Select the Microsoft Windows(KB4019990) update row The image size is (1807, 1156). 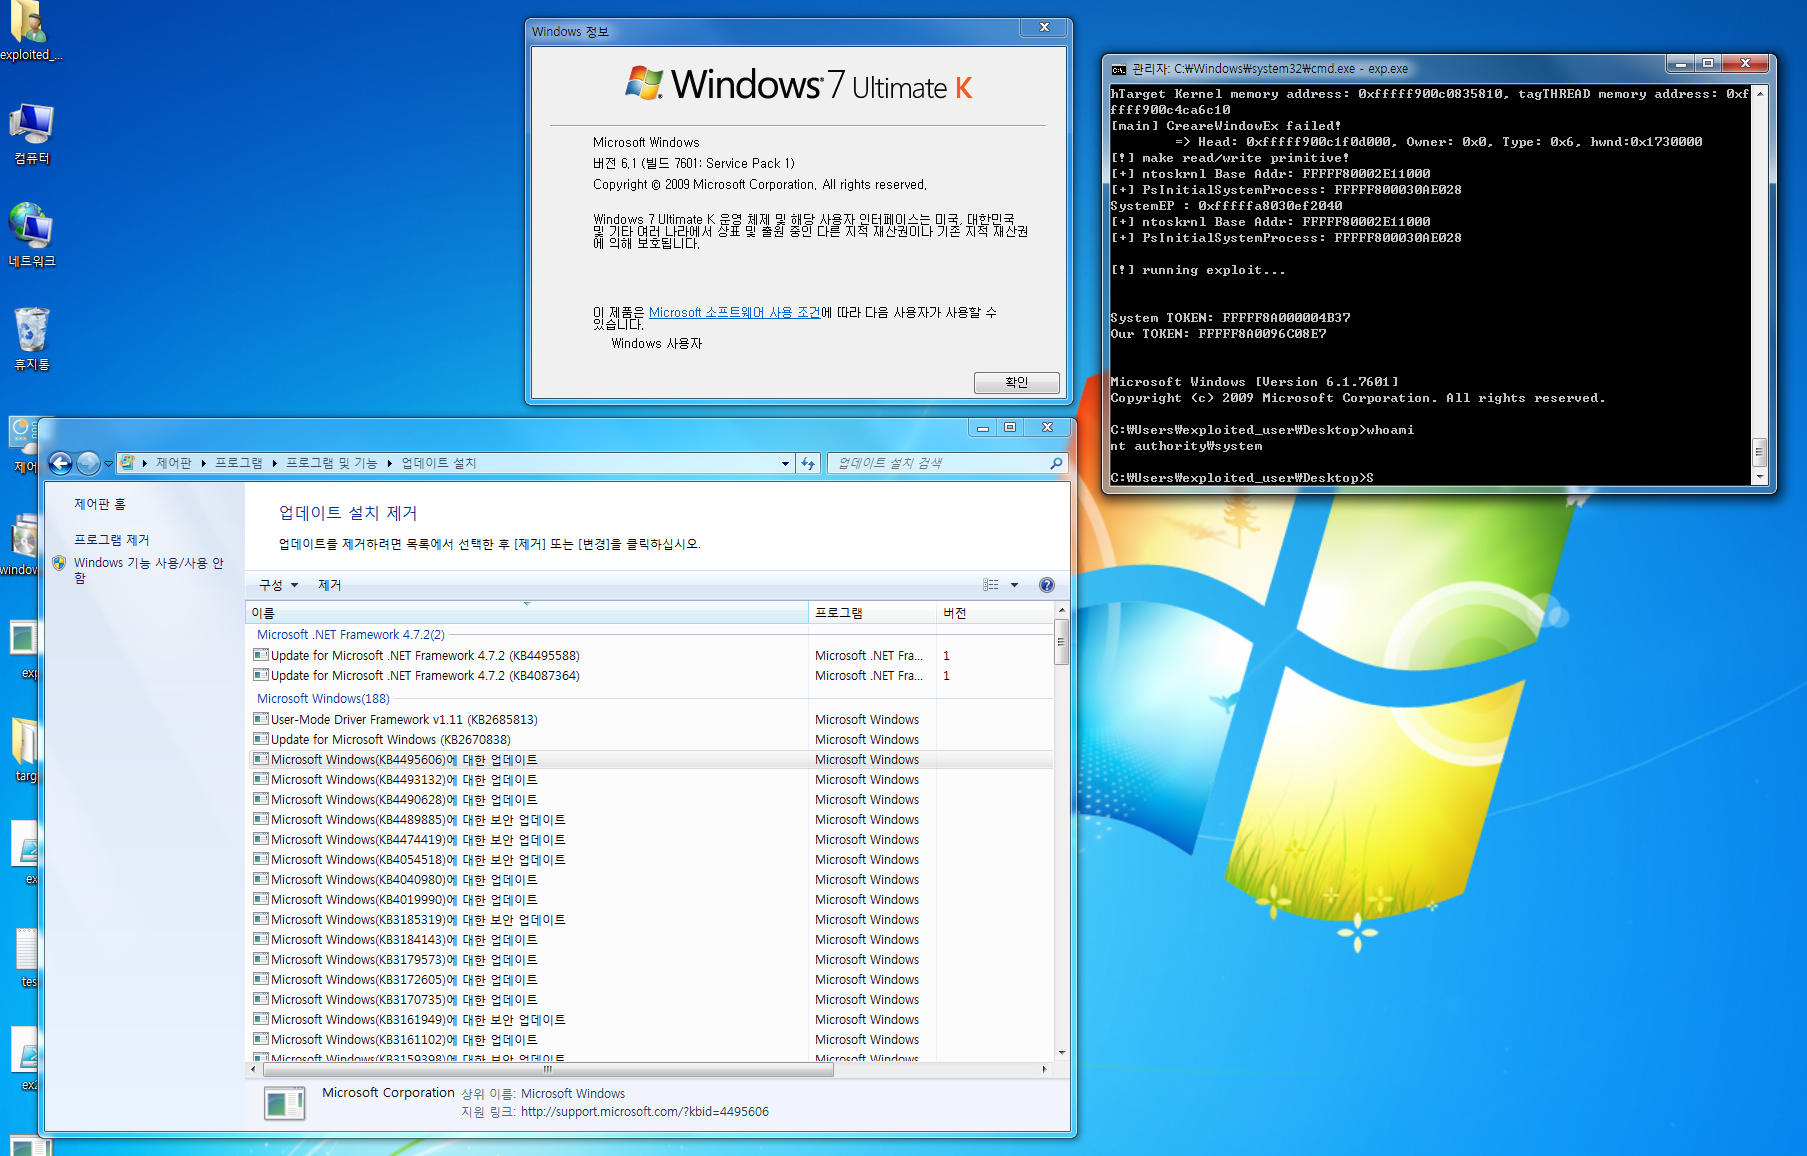tap(650, 899)
